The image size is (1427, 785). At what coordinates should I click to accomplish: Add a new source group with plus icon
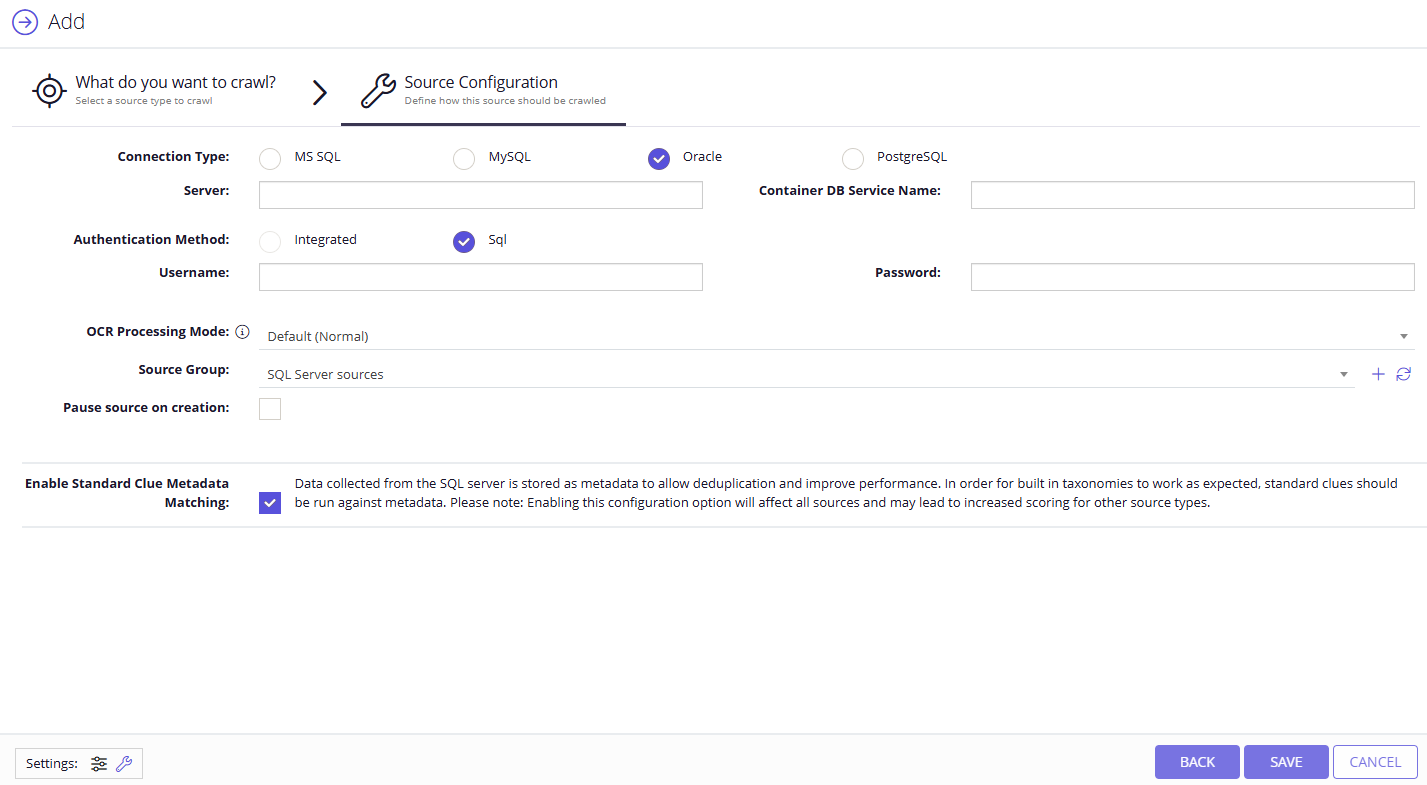(x=1378, y=374)
